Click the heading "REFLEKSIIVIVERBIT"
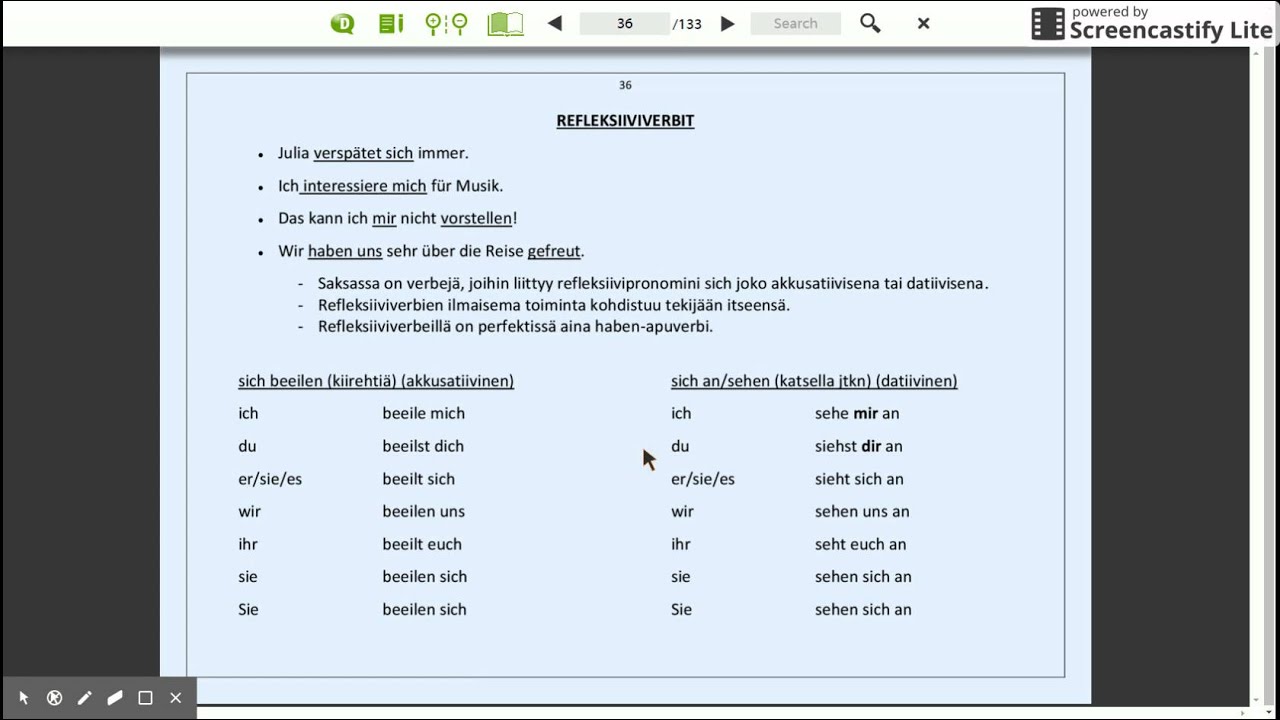 625,121
